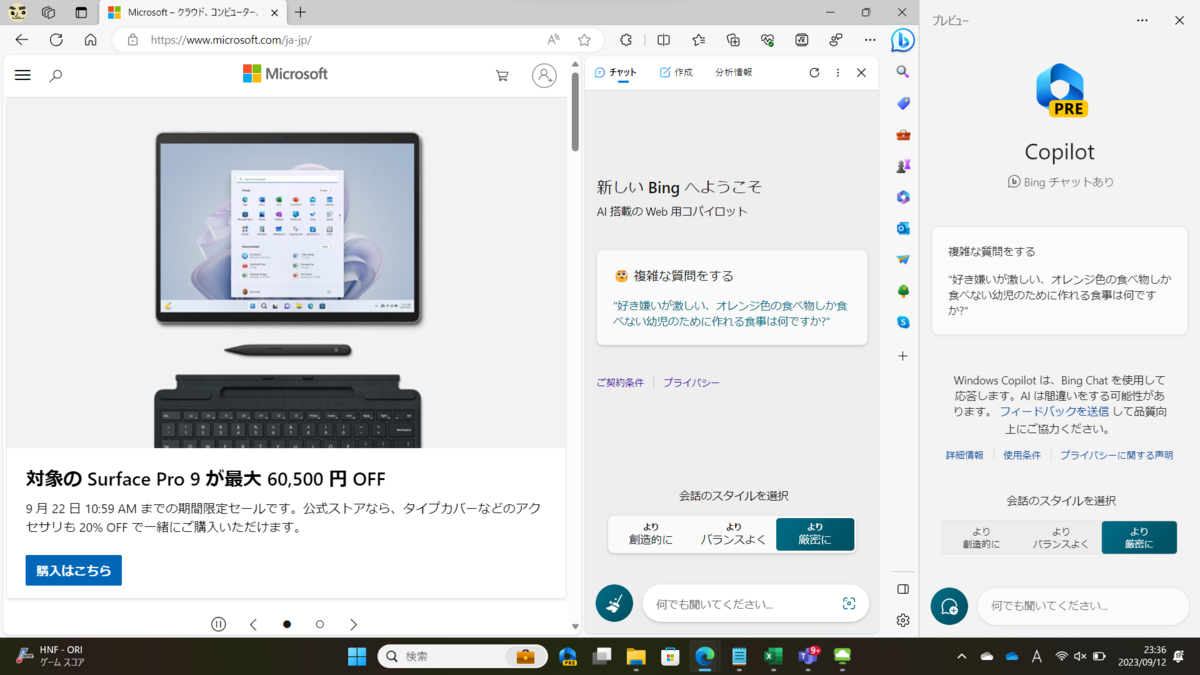Screen dimensions: 1200x675
Task: Go to Edge home page
Action: pos(90,40)
